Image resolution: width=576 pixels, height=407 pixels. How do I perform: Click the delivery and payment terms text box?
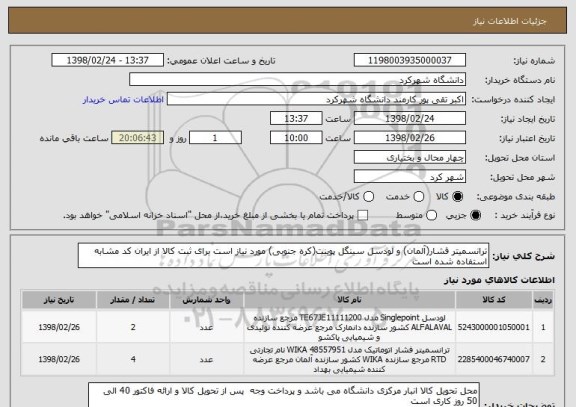click(284, 395)
